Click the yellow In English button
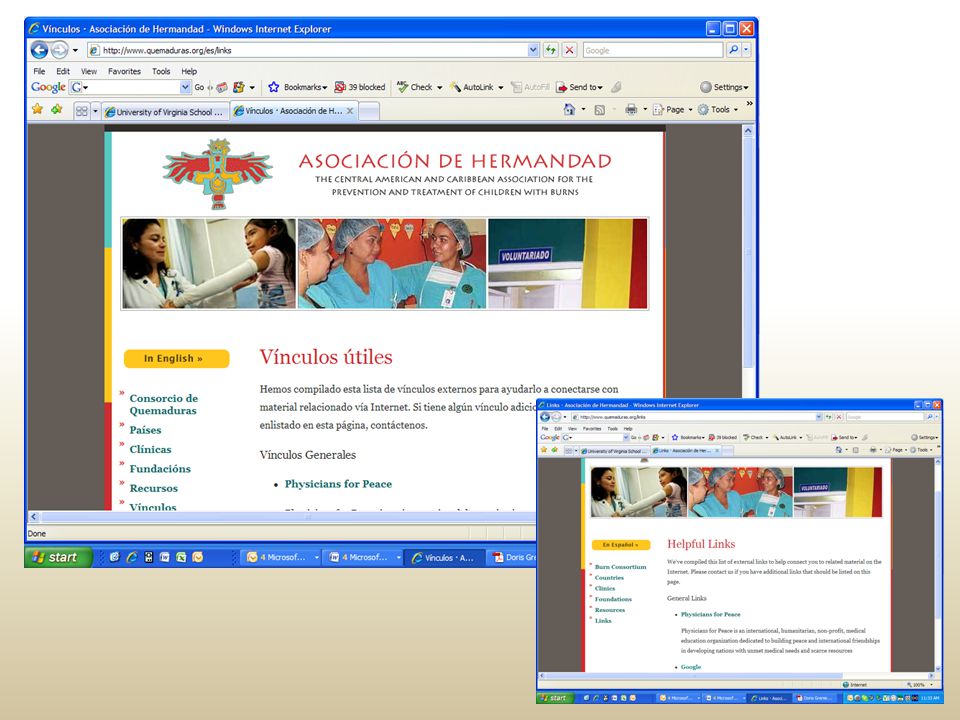 click(176, 359)
